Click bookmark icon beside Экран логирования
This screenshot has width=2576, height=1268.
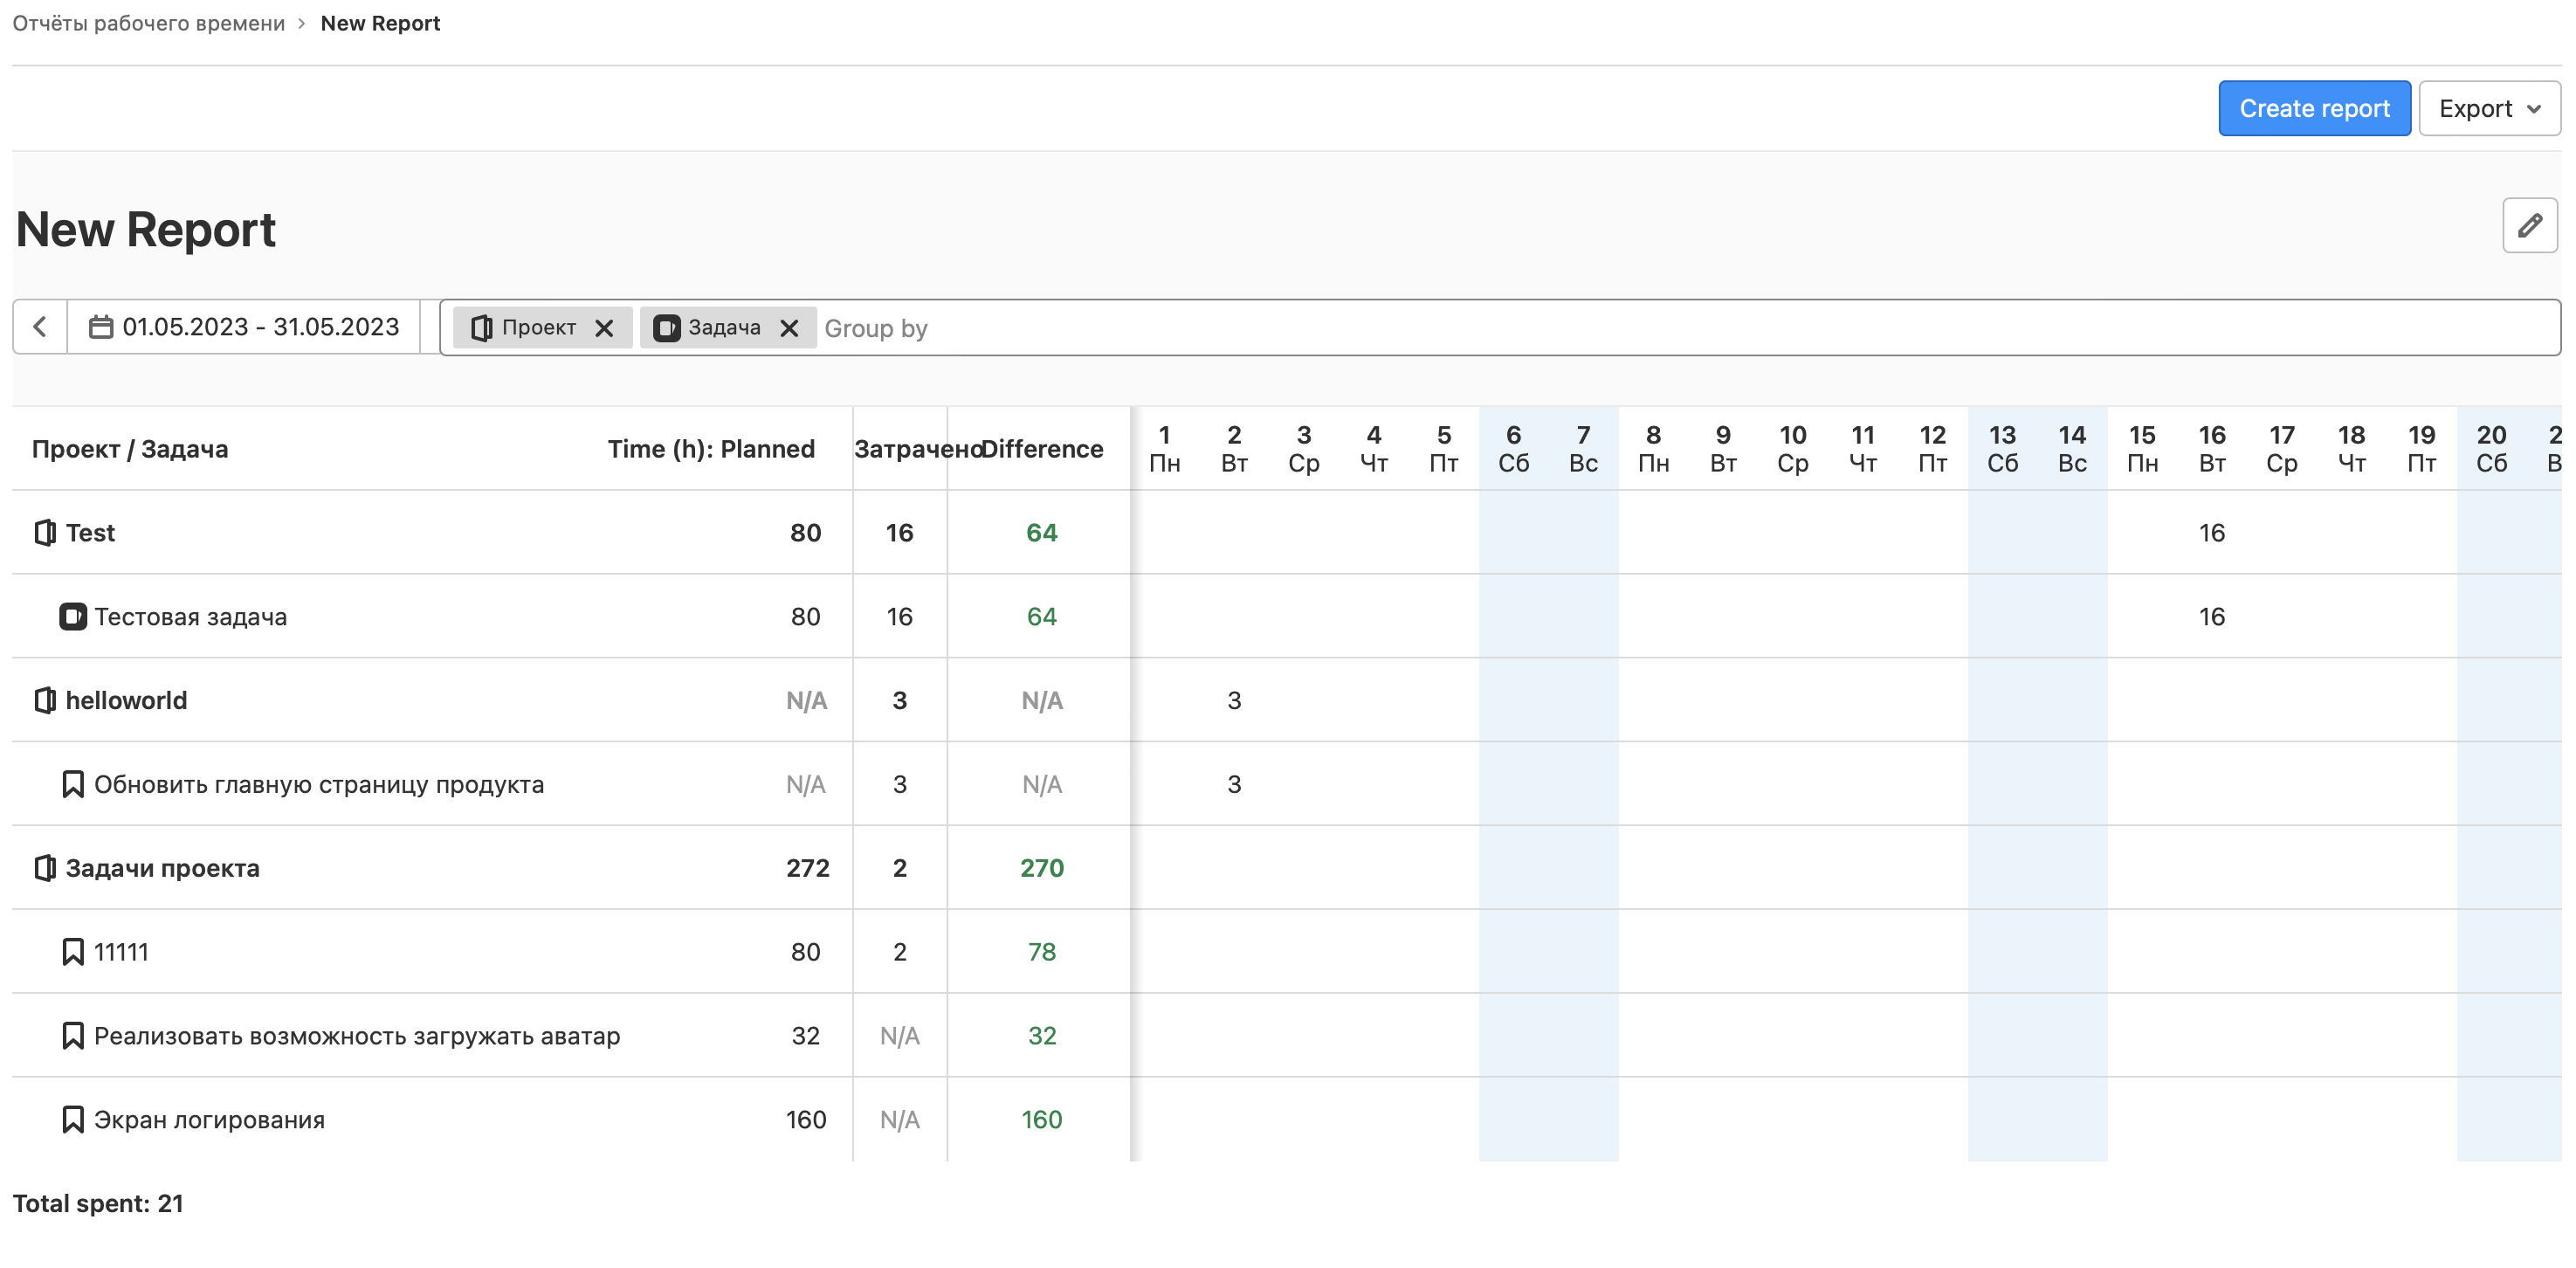pos(72,1120)
